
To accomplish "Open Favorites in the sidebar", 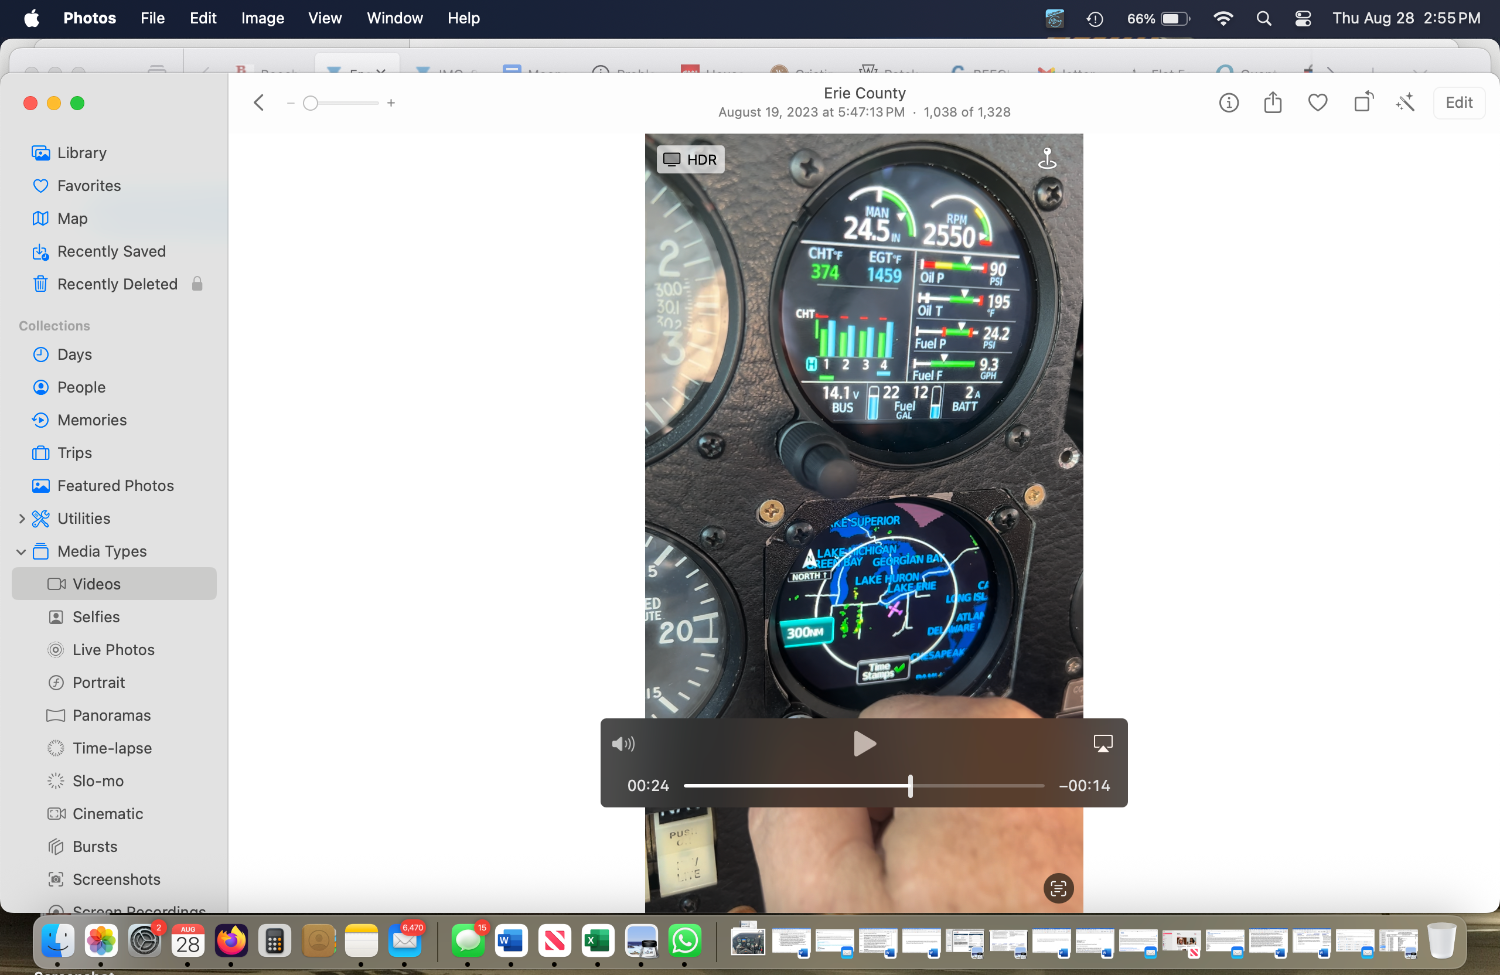I will 114,186.
